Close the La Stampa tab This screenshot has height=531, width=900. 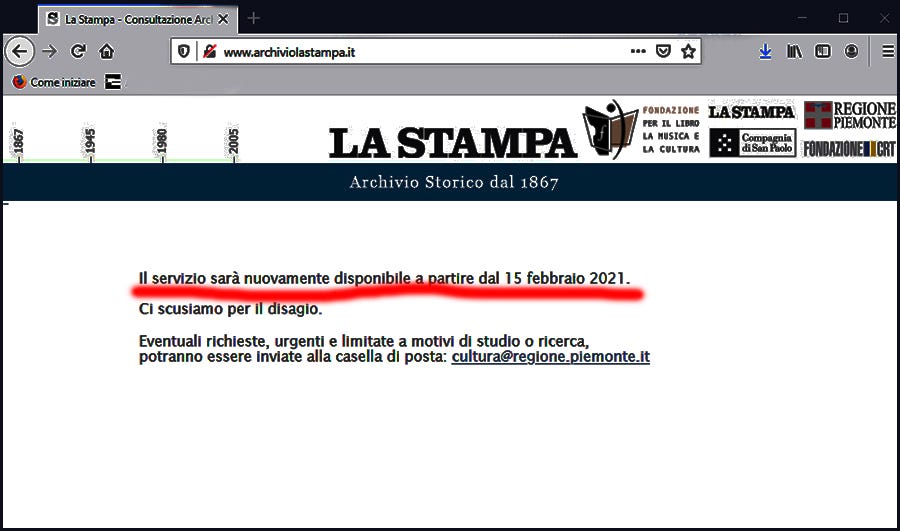(223, 20)
